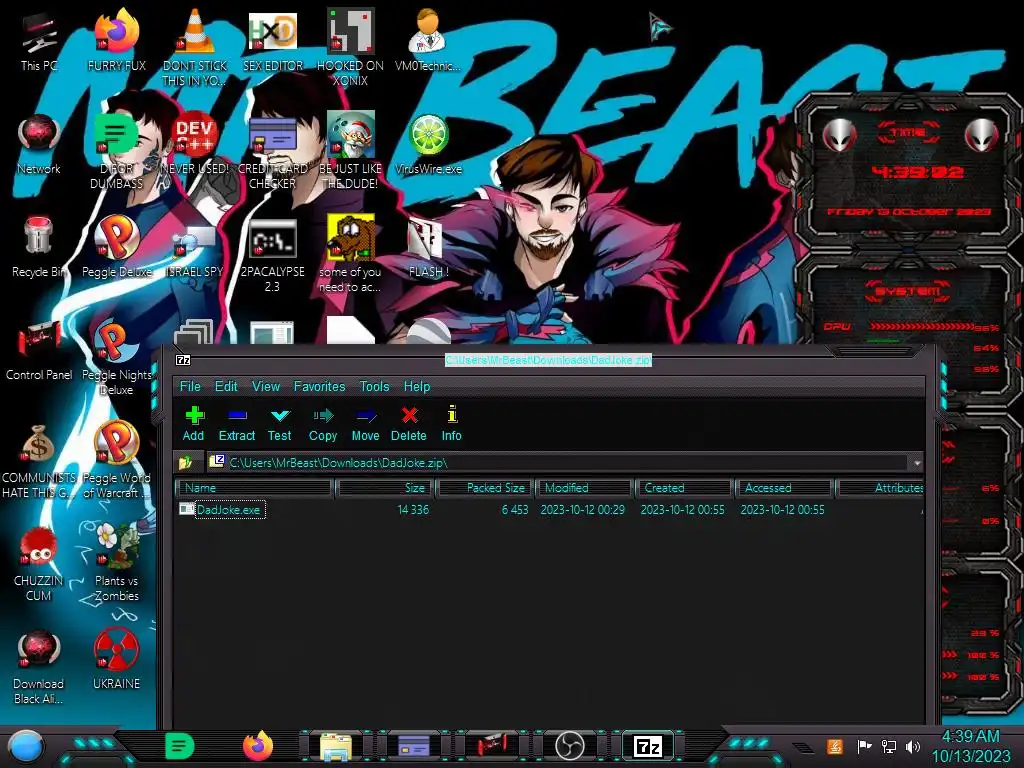Image resolution: width=1024 pixels, height=768 pixels.
Task: Select the VirusWire.exe lime desktop icon
Action: [428, 145]
